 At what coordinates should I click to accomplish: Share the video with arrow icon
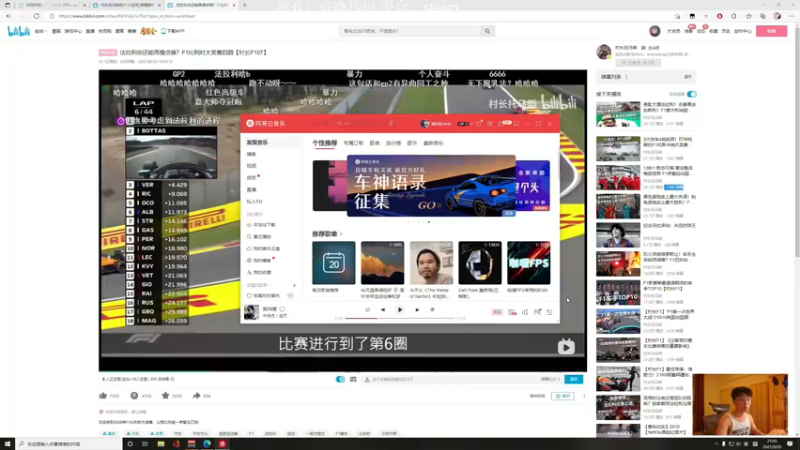coord(196,395)
